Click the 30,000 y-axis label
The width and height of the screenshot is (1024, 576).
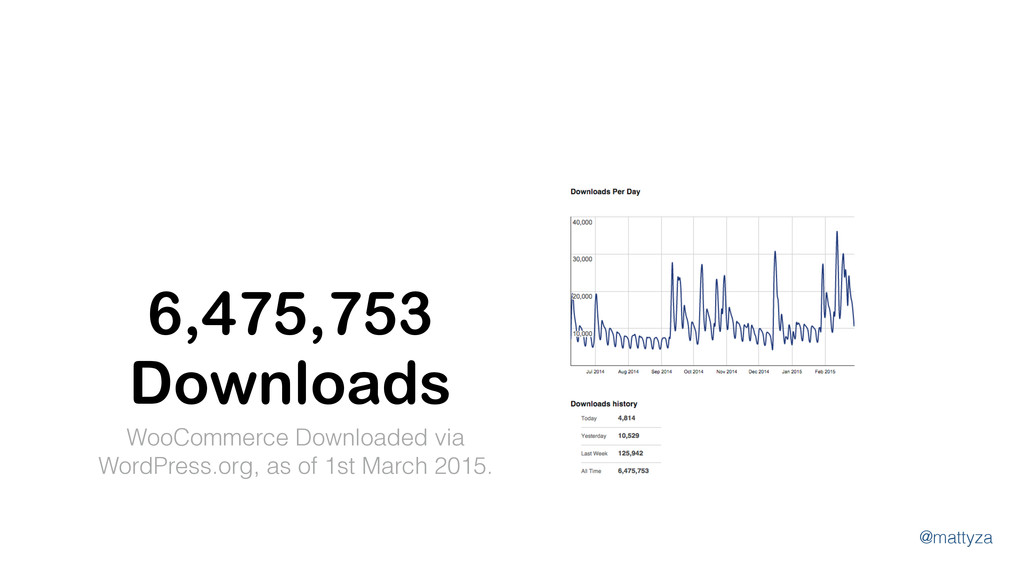(x=583, y=259)
